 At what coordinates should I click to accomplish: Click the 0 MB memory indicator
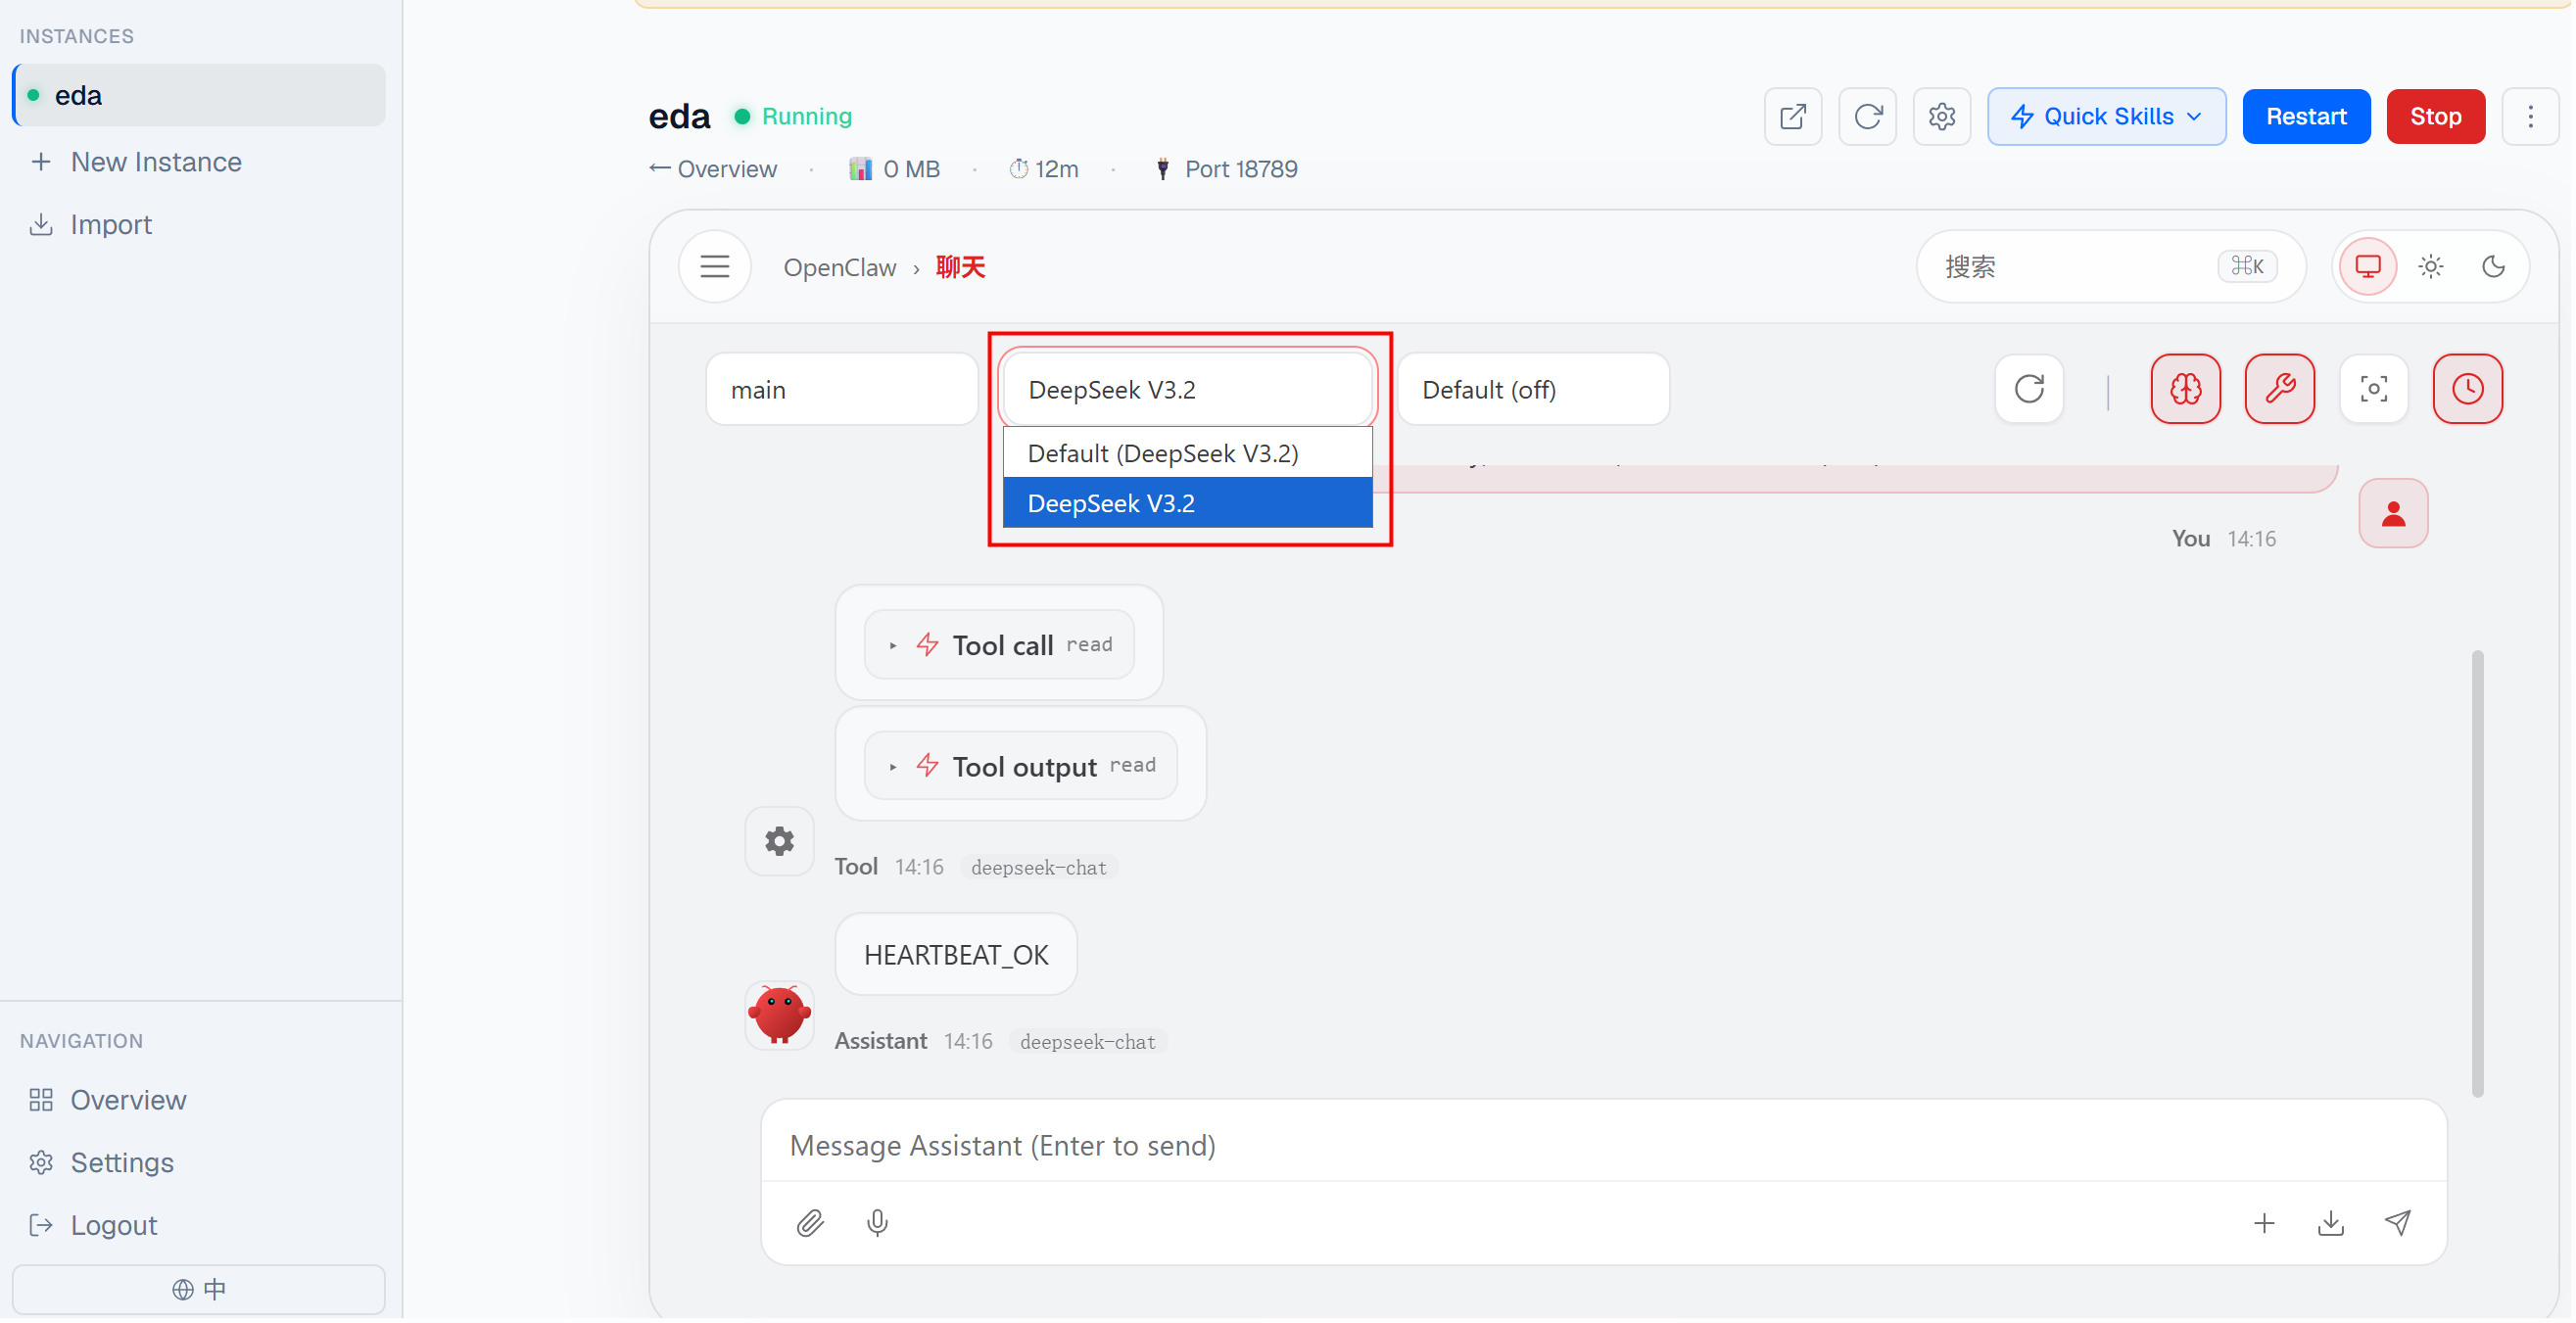(894, 170)
